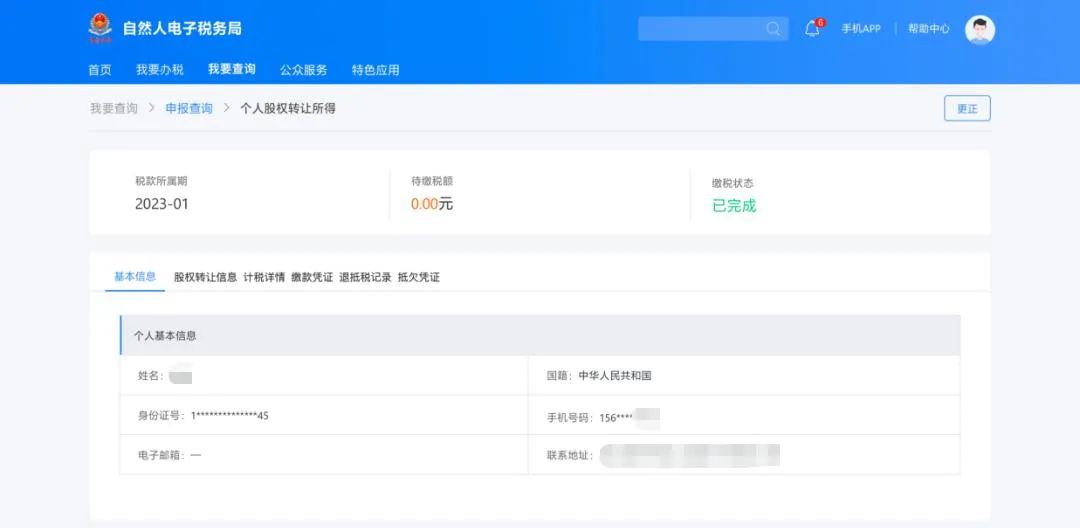Switch to 计税详情 tab
Image resolution: width=1080 pixels, height=528 pixels.
click(x=264, y=277)
